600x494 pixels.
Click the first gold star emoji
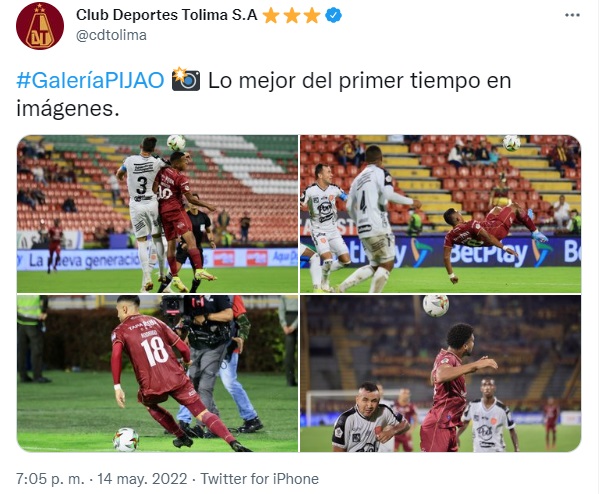(271, 16)
